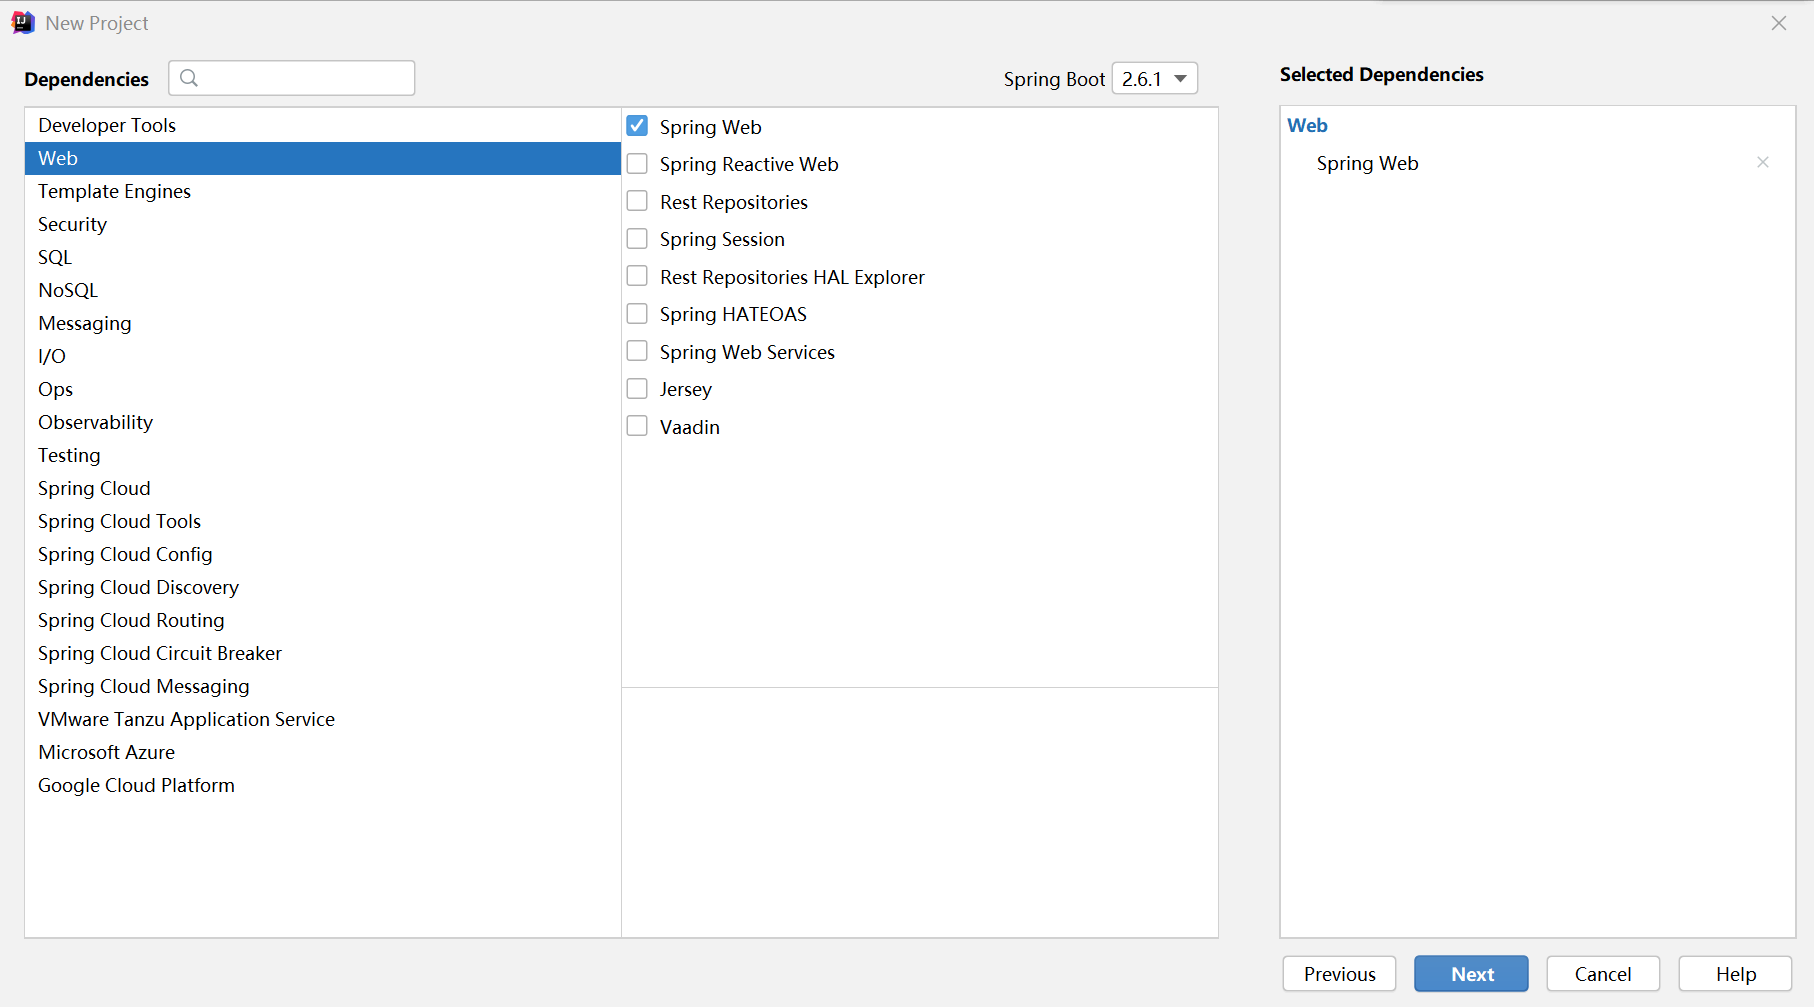Open the Testing category

322,455
